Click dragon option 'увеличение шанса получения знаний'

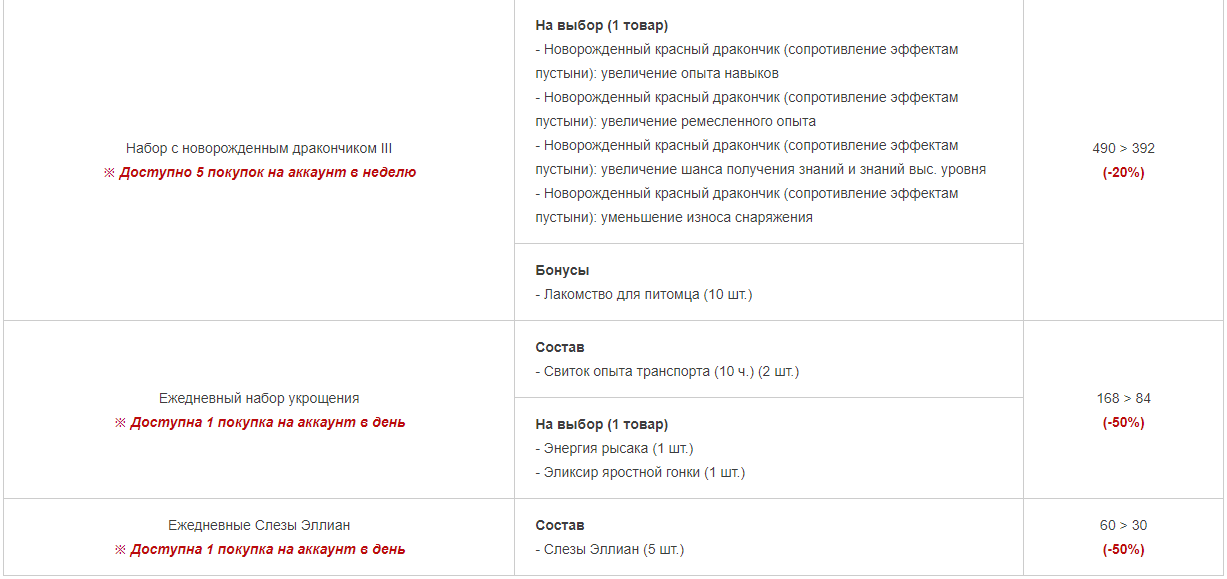761,157
